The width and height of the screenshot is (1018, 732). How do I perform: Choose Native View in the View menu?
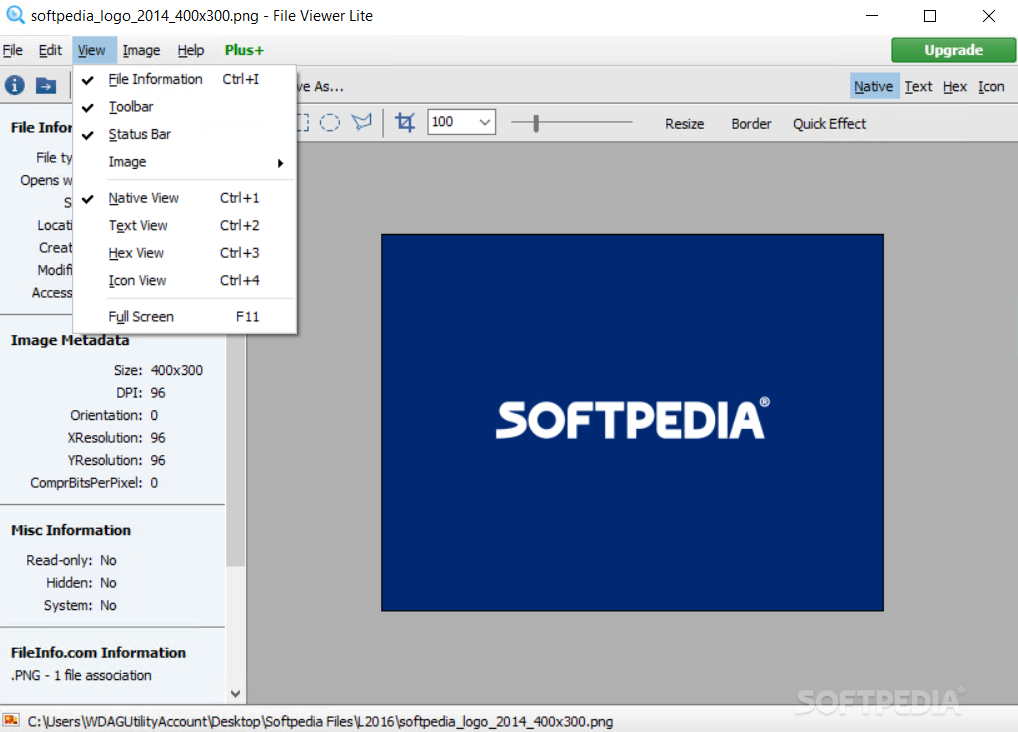pos(184,198)
